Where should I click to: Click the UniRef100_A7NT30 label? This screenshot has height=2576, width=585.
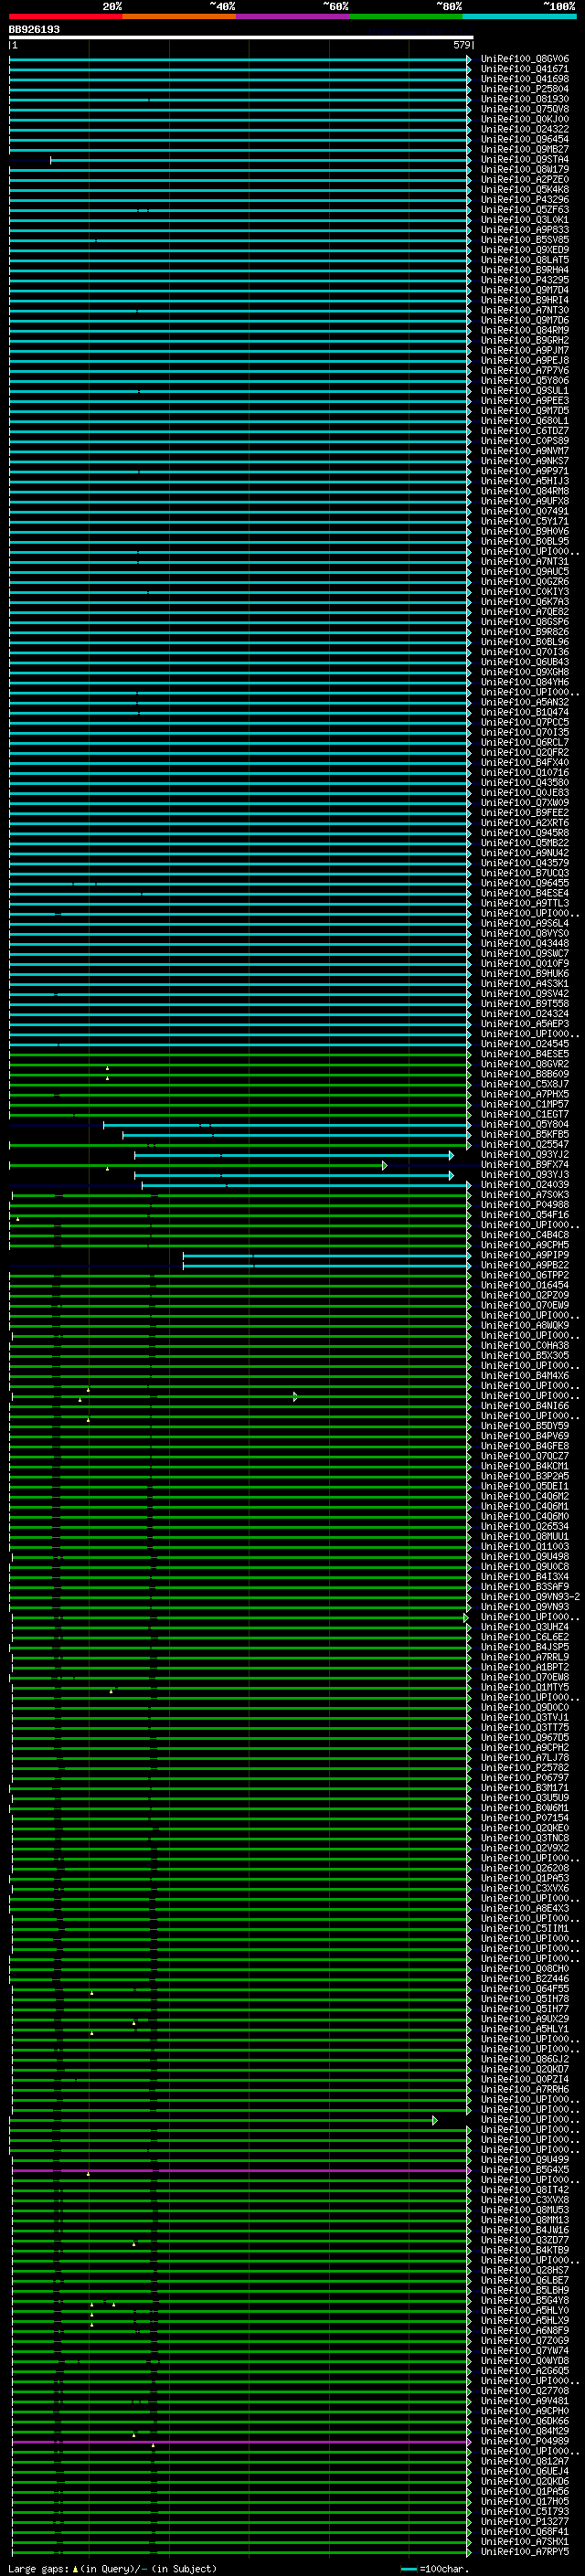pos(525,310)
